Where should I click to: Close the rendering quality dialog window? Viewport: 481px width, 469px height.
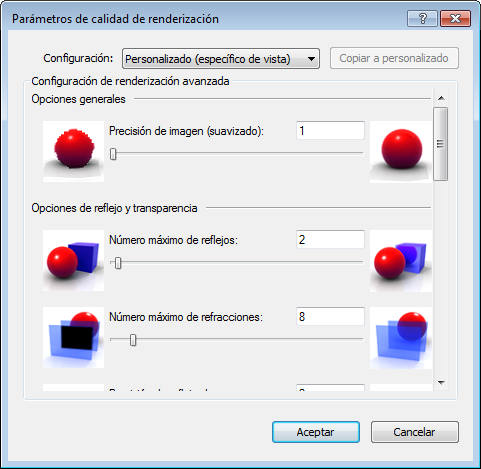point(455,18)
